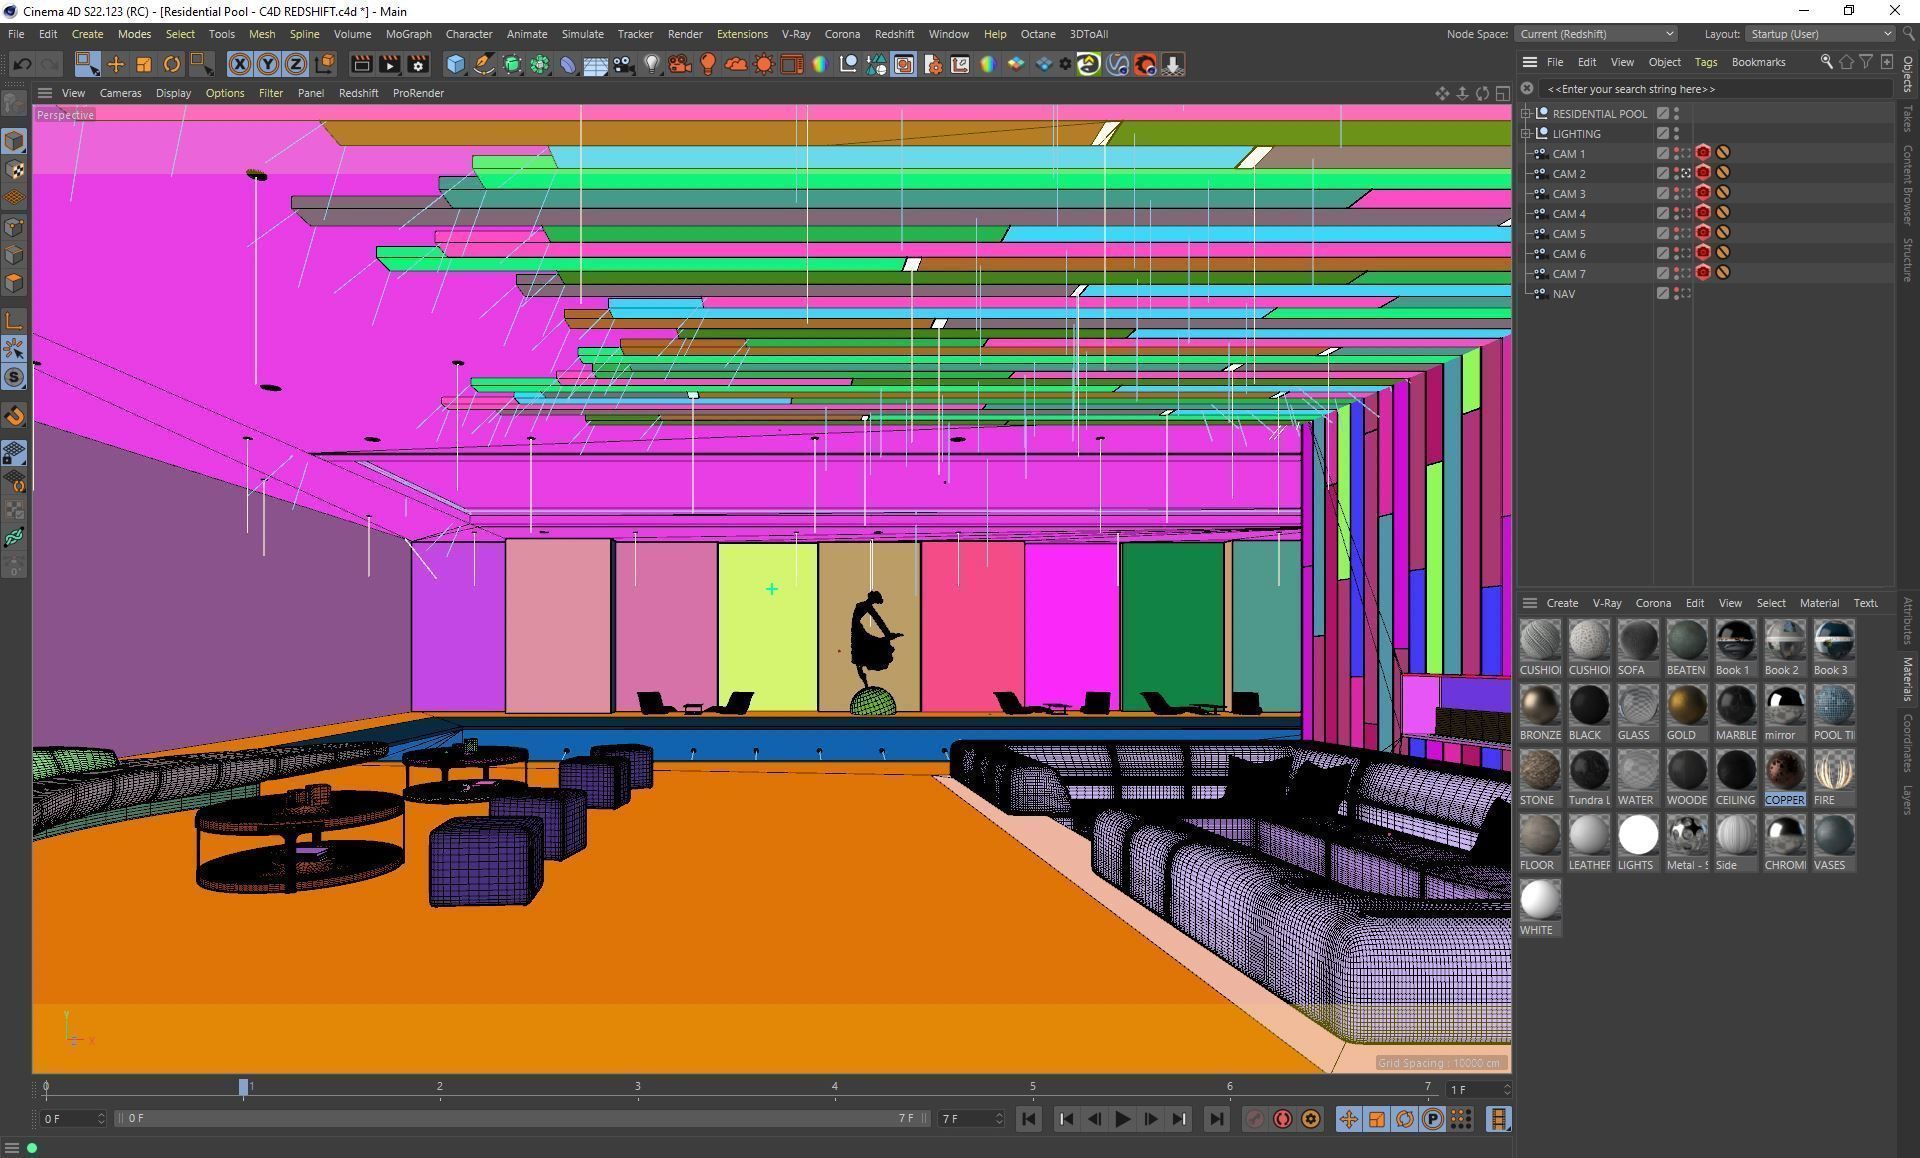Select the GOLD material swatch

pos(1686,706)
